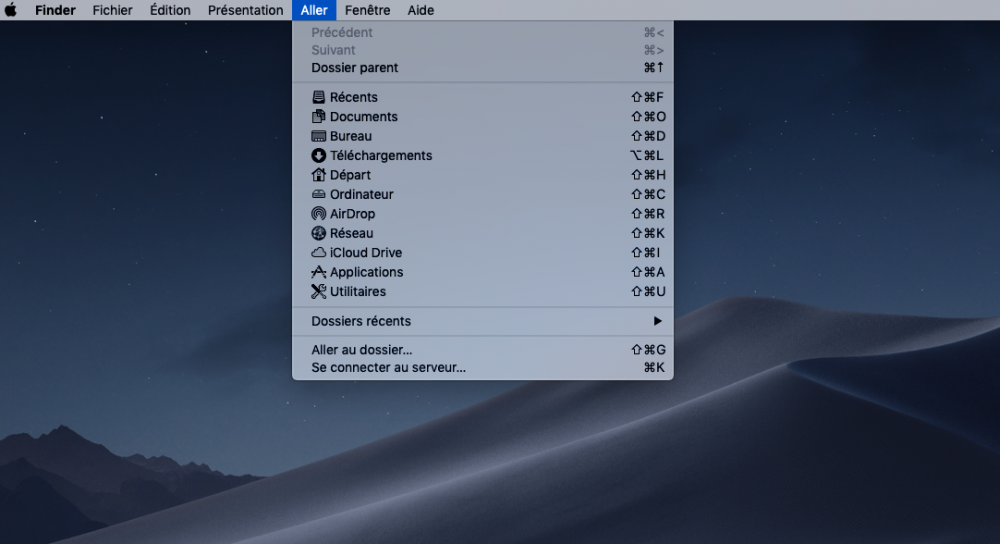Screen dimensions: 1000x544
Task: Choose the Ordinateur label
Action: tap(362, 195)
